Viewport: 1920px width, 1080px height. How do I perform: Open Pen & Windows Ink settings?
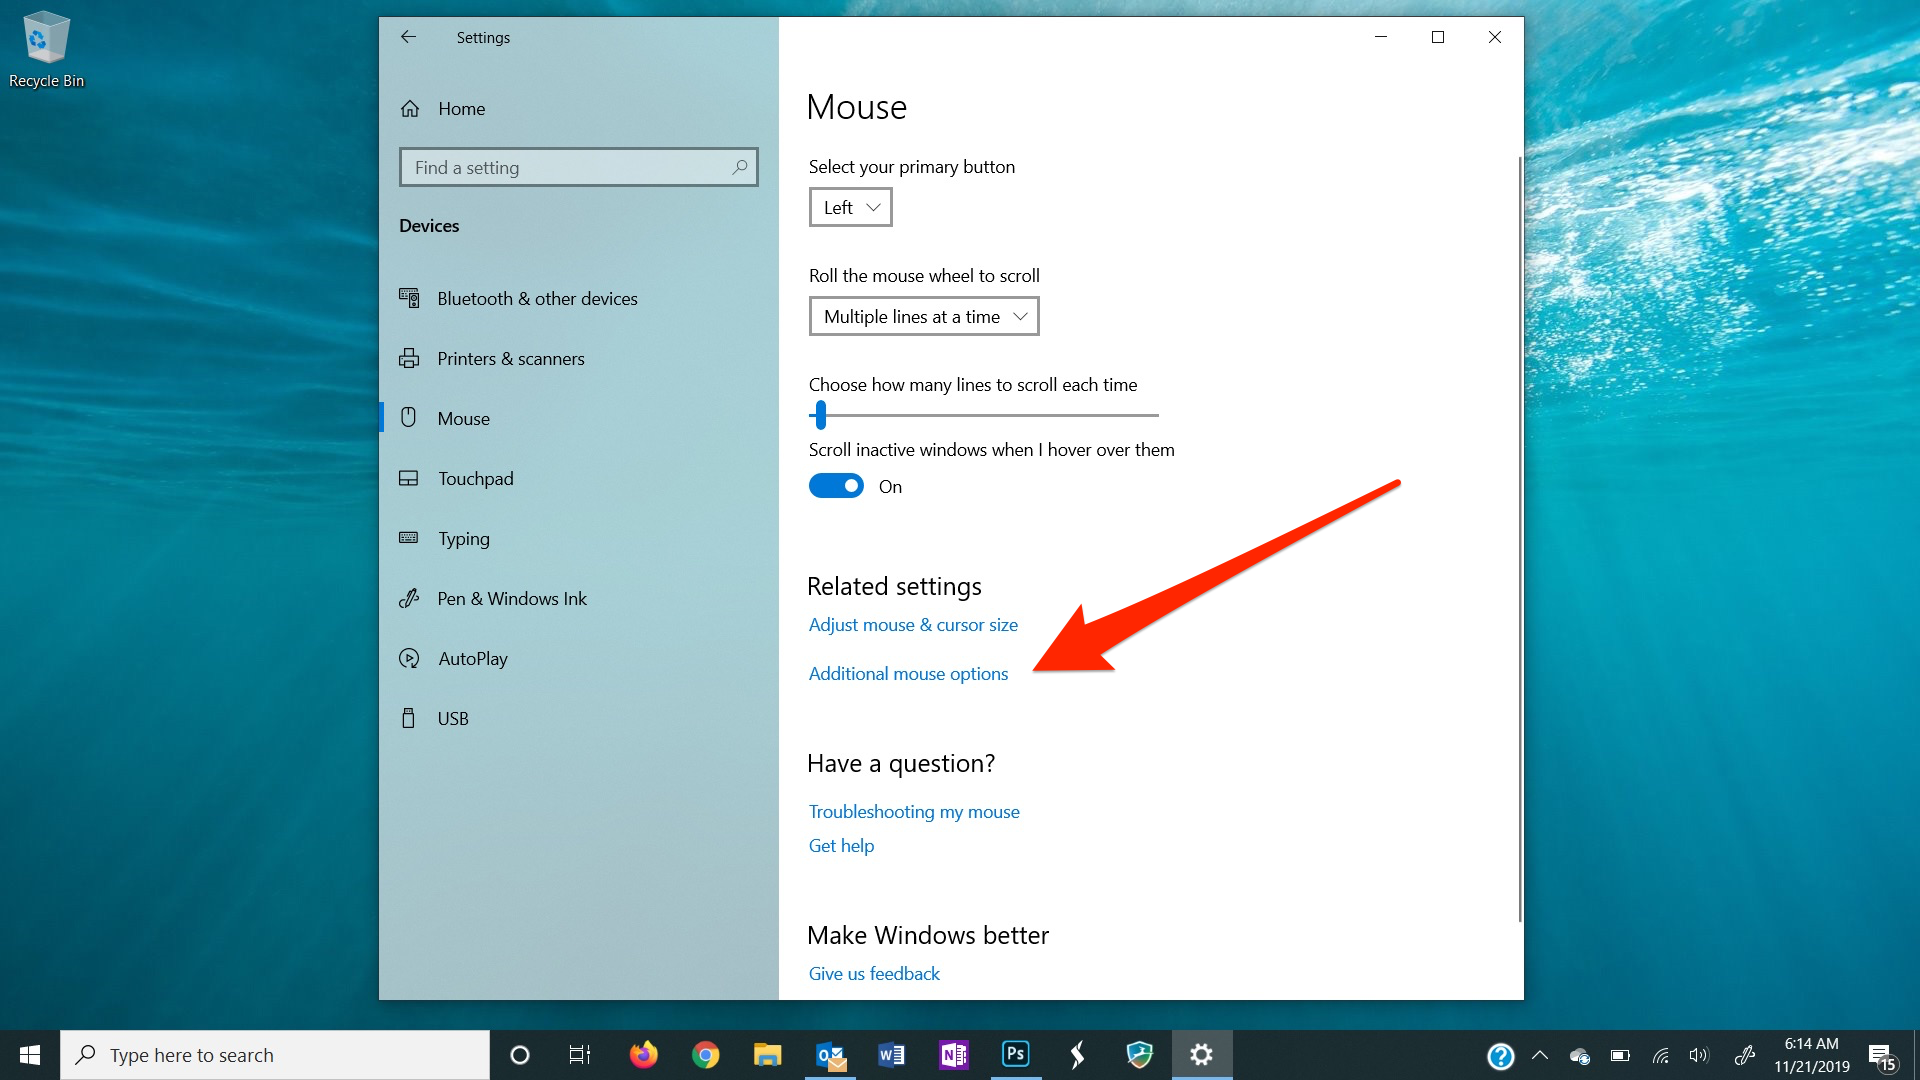pos(513,598)
